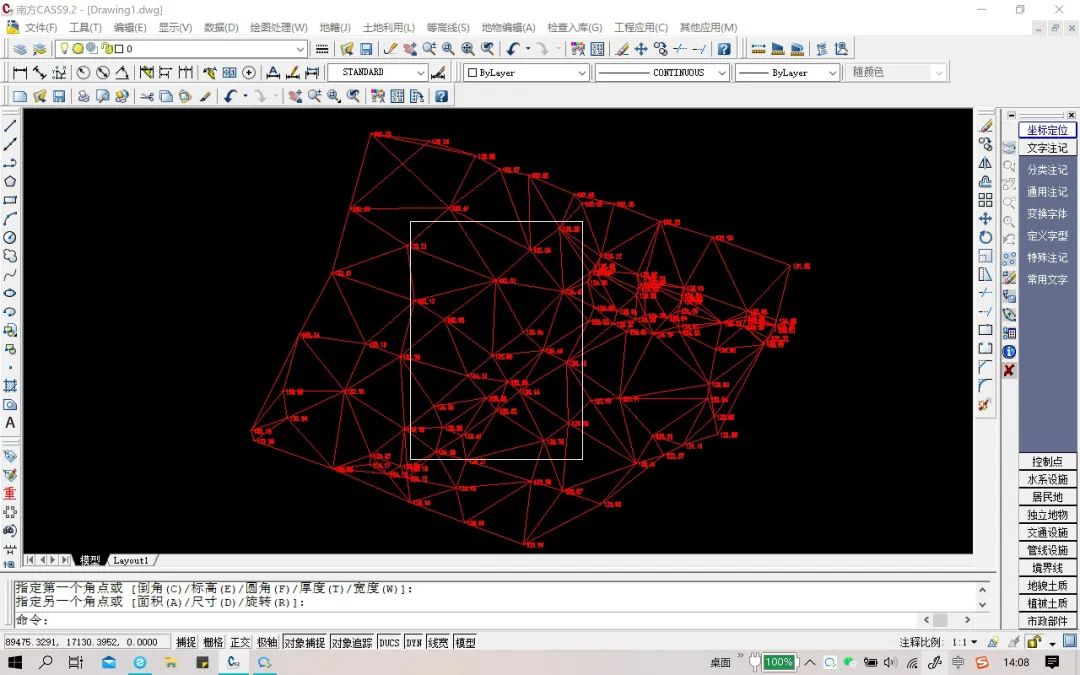1080x675 pixels.
Task: Open the 文件(F) menu
Action: (x=41, y=28)
